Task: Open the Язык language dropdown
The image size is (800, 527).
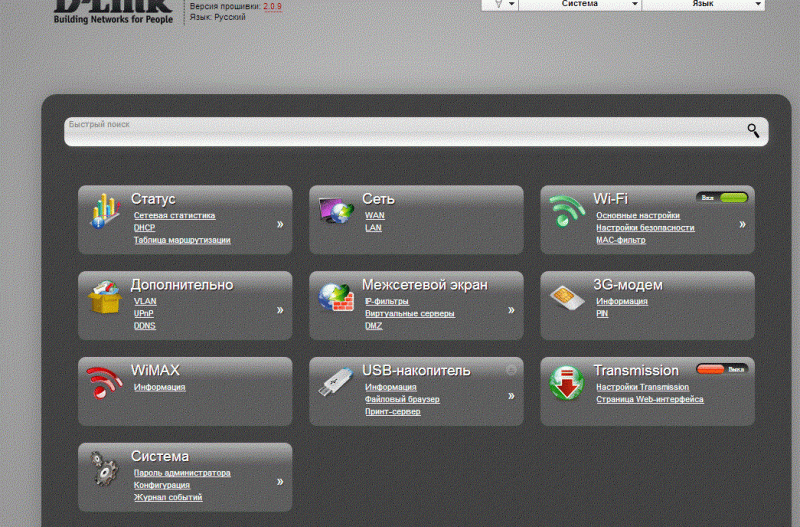Action: tap(716, 4)
